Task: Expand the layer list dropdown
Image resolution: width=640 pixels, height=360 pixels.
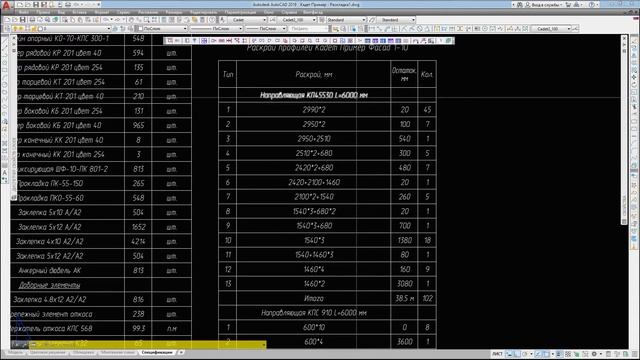Action: [109, 29]
